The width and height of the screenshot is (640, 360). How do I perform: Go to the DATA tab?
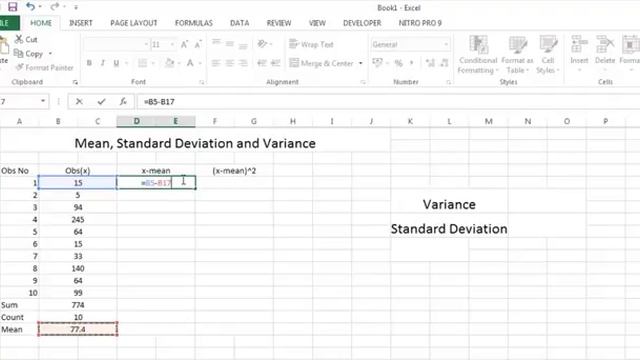click(x=240, y=23)
